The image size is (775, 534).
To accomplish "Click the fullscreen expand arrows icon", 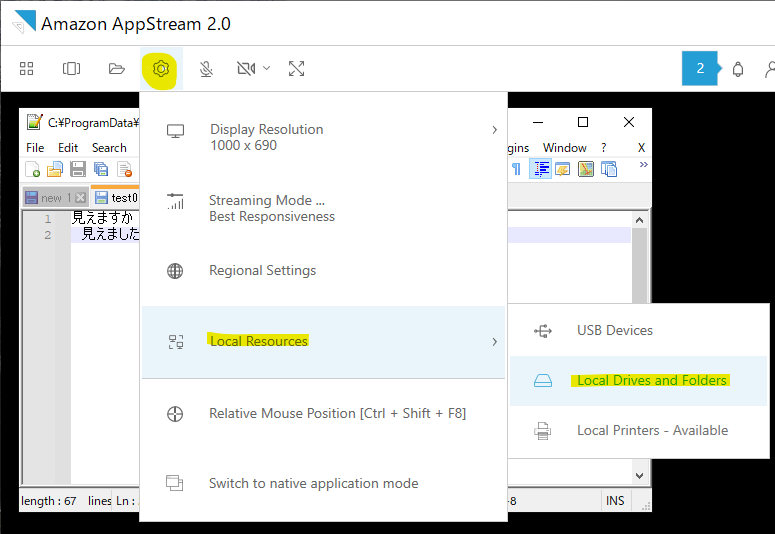I will (x=297, y=69).
